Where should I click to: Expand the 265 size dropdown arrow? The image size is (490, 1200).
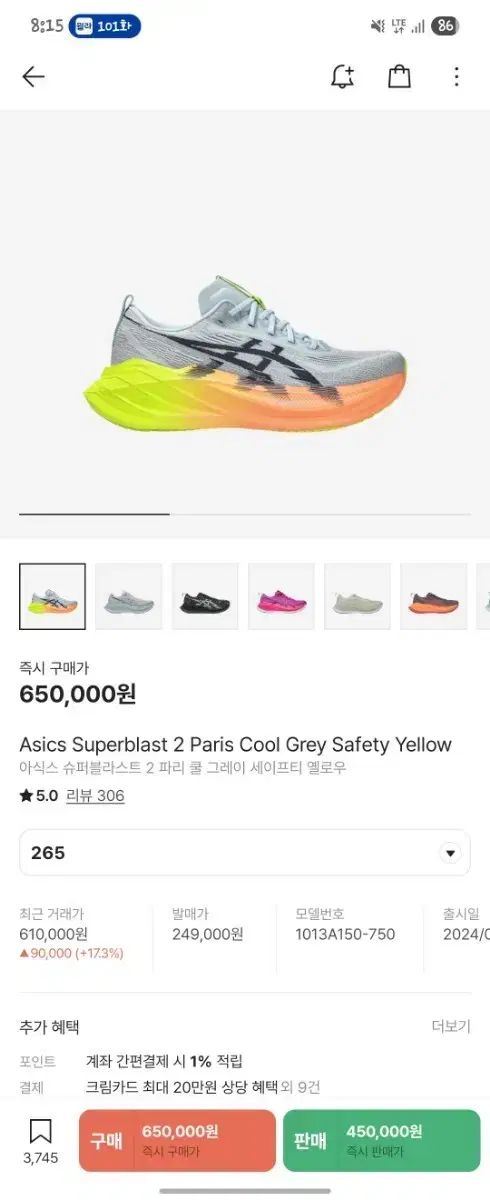pos(450,853)
